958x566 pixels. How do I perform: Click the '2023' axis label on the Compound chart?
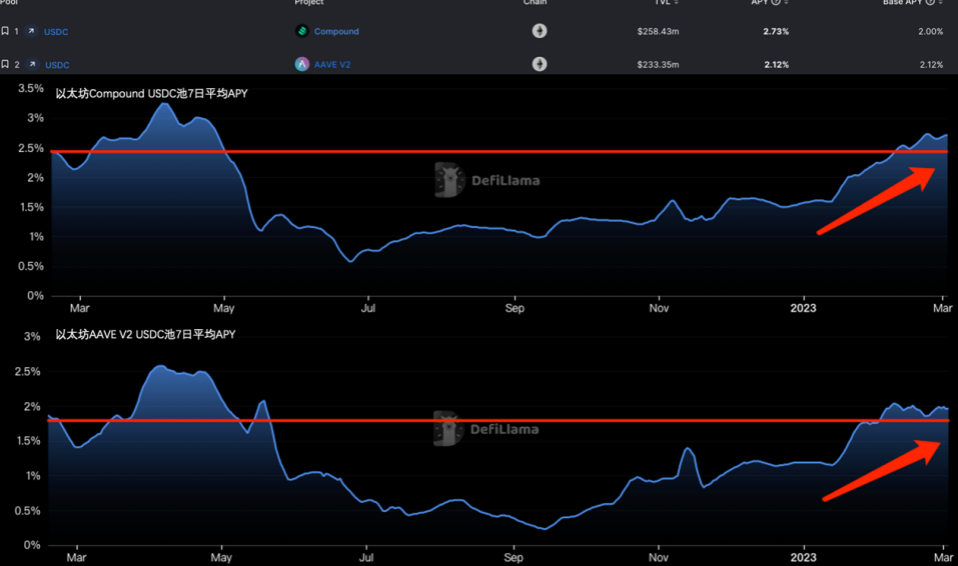pyautogui.click(x=803, y=308)
